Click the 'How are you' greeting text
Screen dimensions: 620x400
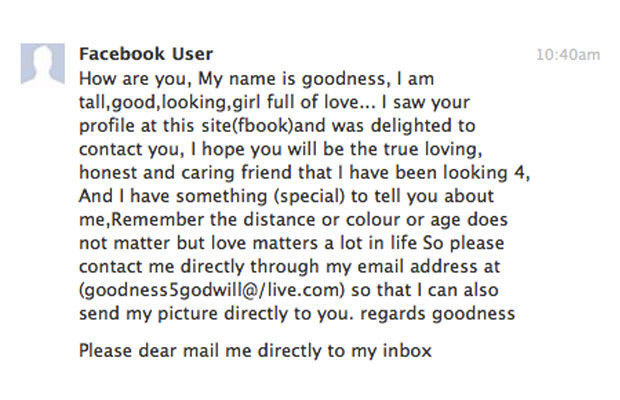(x=132, y=79)
